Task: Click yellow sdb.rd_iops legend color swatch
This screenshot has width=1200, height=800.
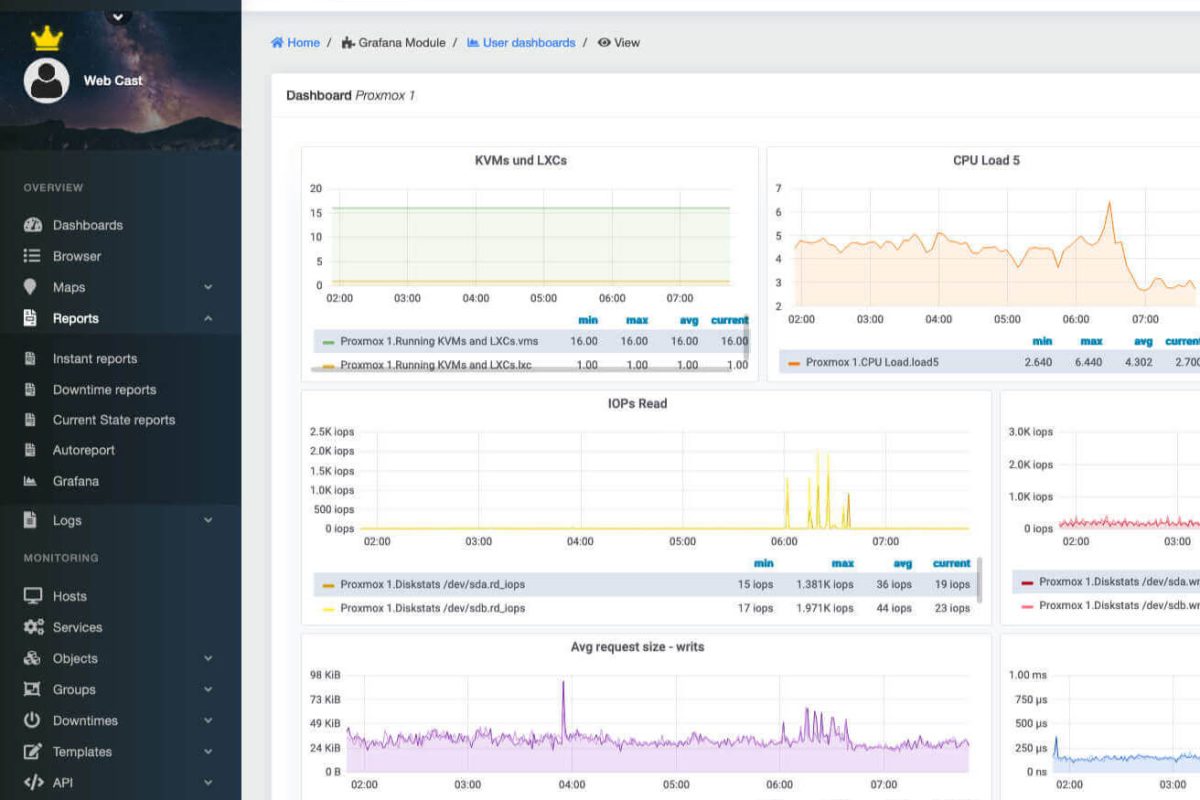Action: point(328,608)
